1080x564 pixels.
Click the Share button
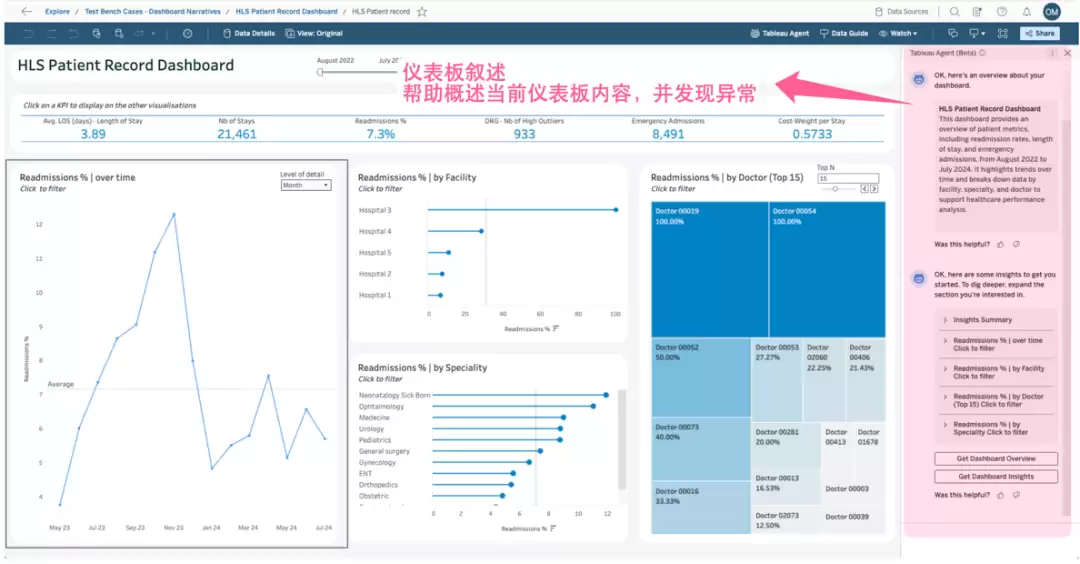point(1039,33)
